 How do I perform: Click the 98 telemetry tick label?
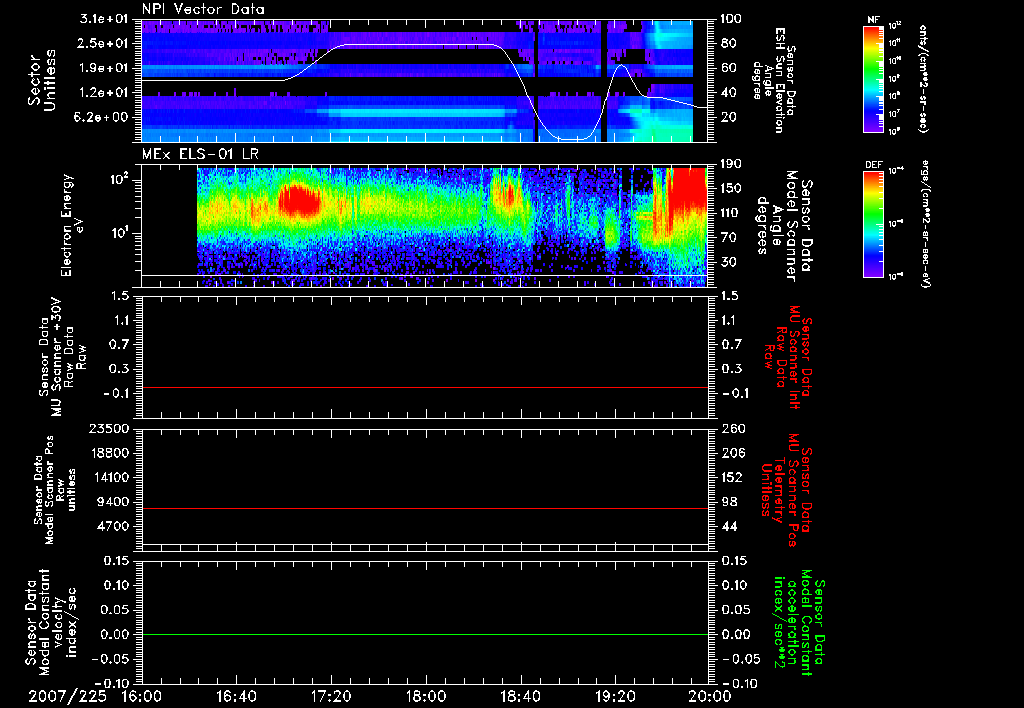coord(729,502)
